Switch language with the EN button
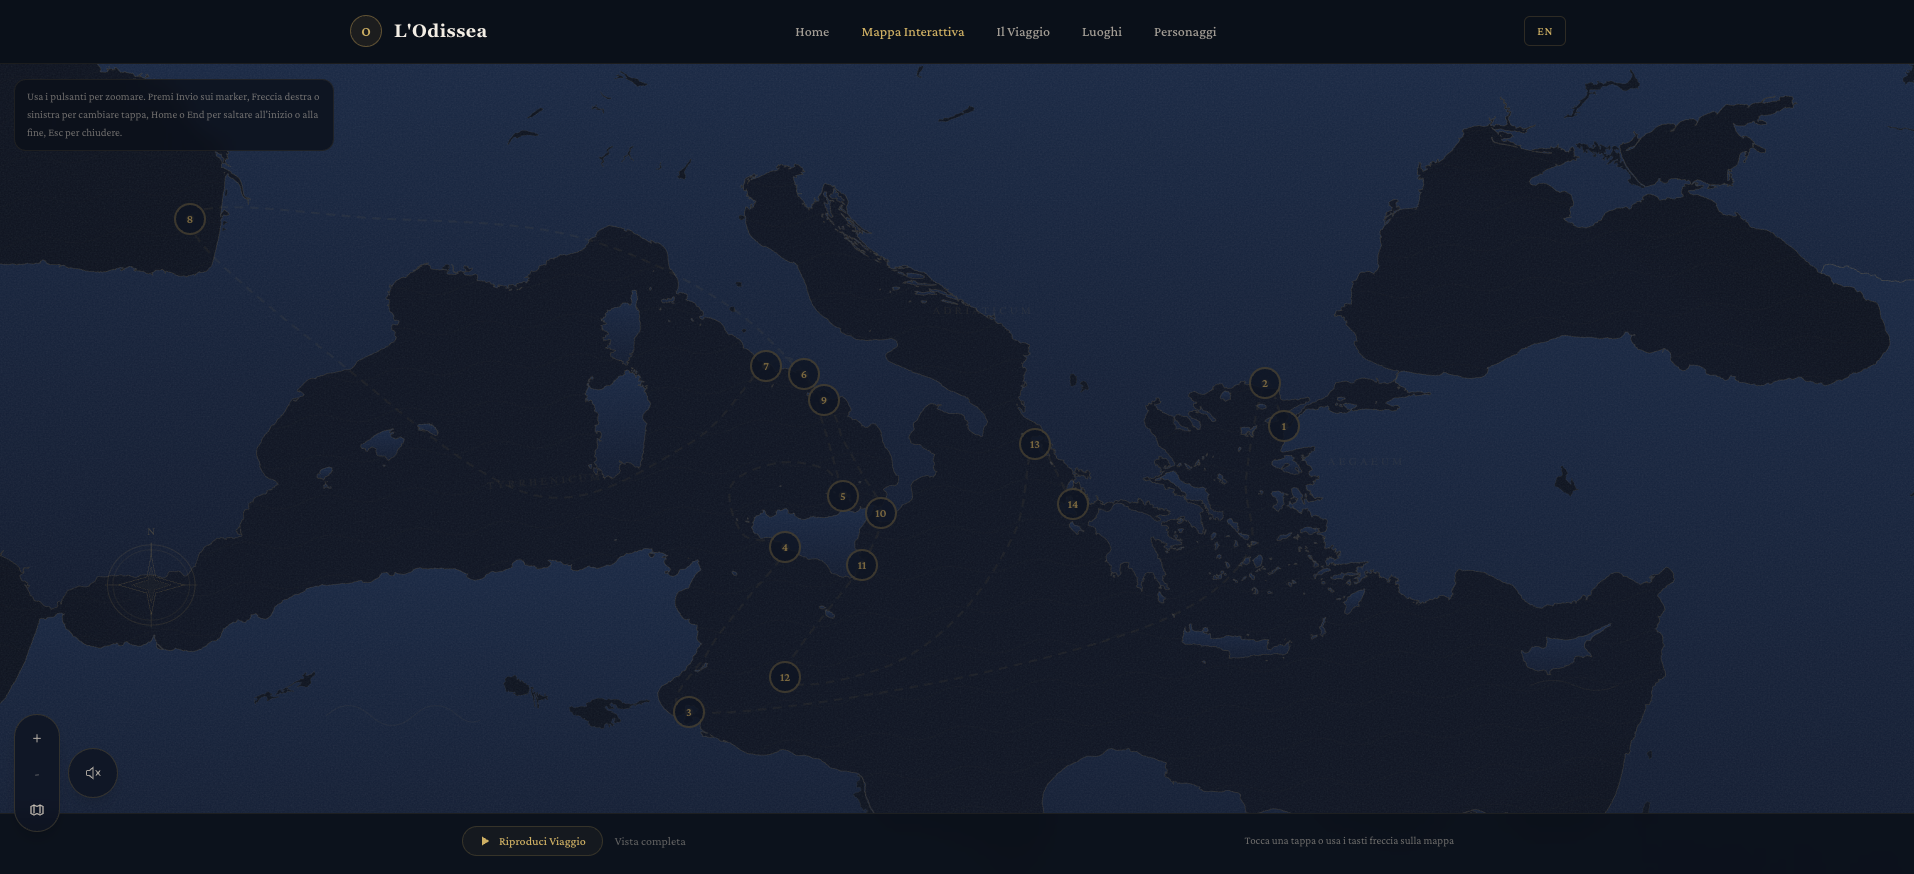This screenshot has width=1914, height=874. [1544, 31]
